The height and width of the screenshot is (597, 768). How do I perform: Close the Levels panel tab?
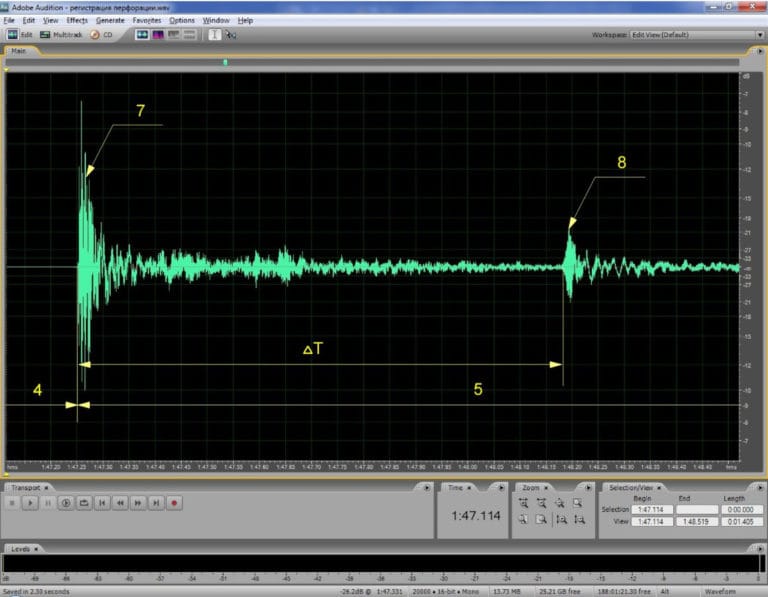pos(36,549)
